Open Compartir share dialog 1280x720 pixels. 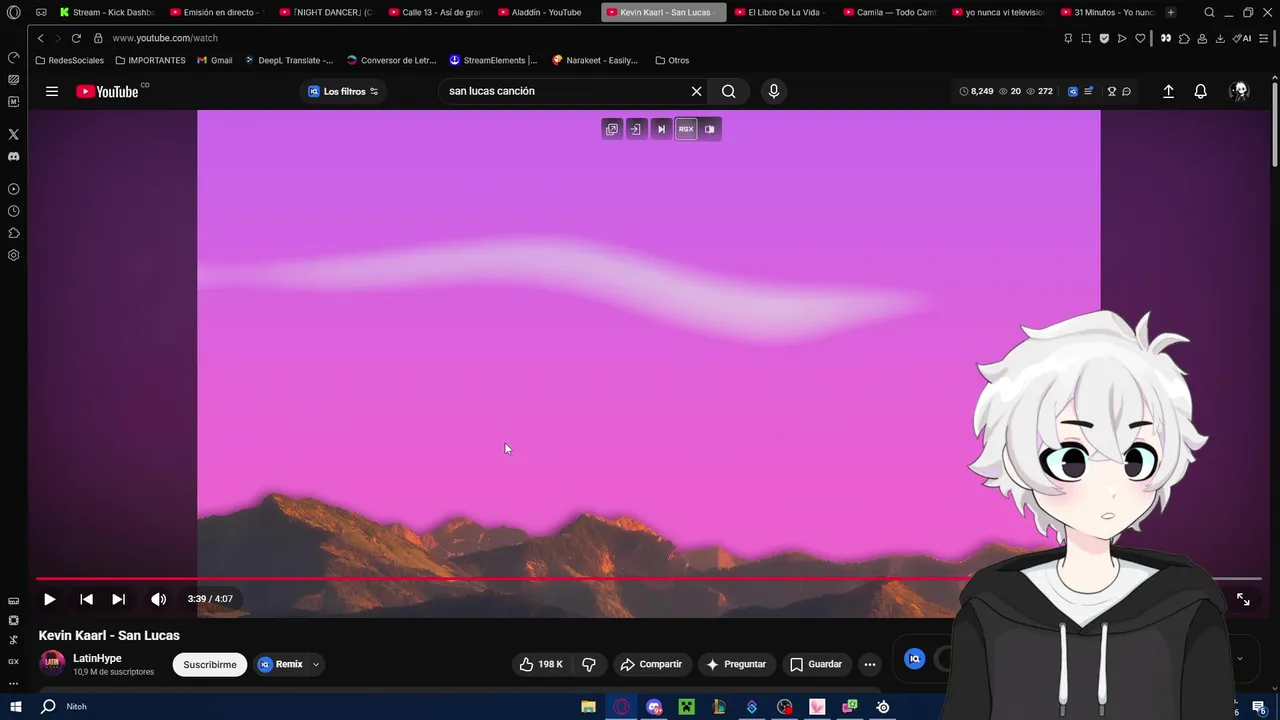click(651, 664)
